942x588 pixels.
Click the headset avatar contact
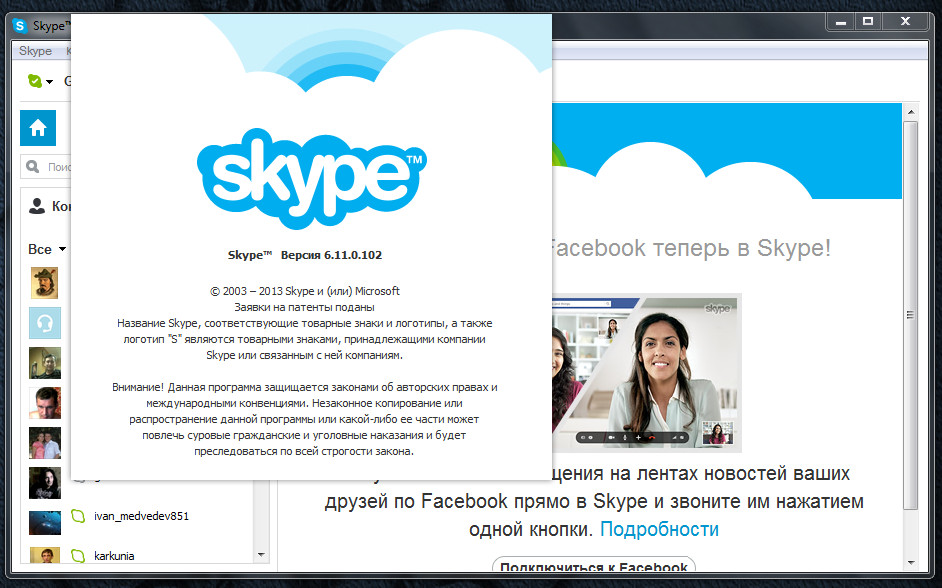coord(44,323)
